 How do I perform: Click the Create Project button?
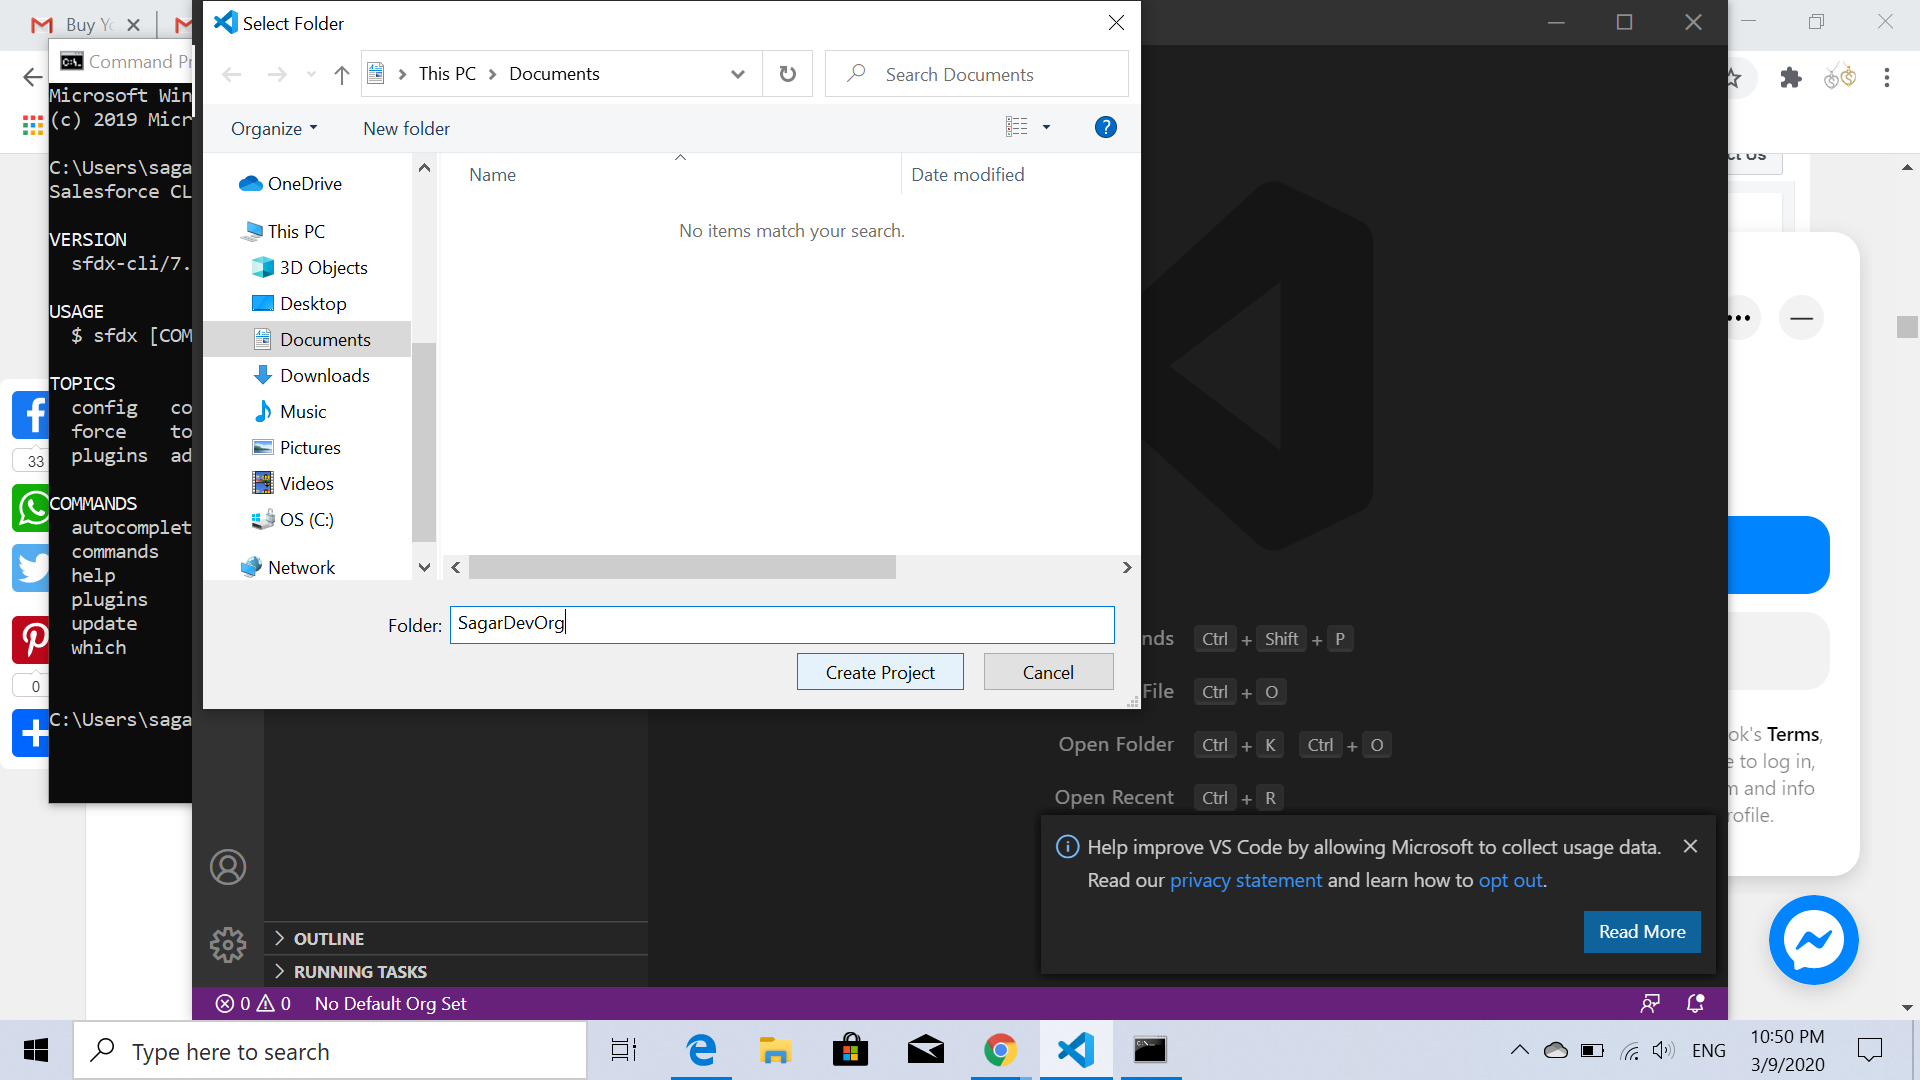click(x=880, y=672)
